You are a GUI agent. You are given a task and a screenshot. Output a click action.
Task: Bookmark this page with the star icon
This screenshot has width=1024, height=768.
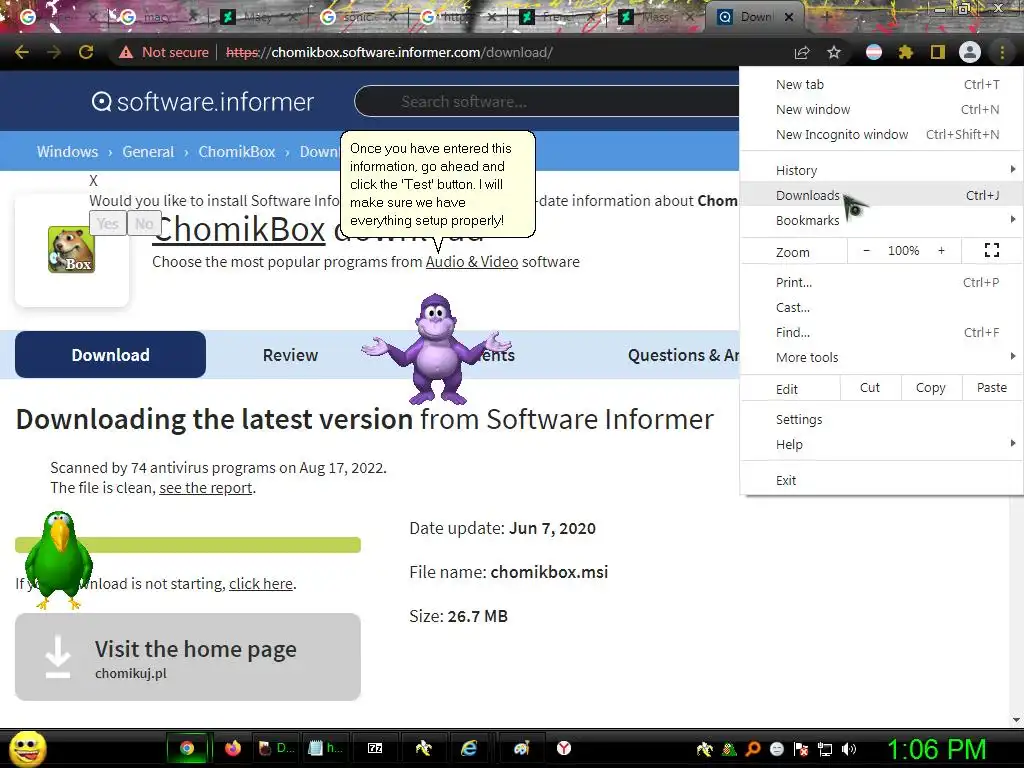click(834, 52)
